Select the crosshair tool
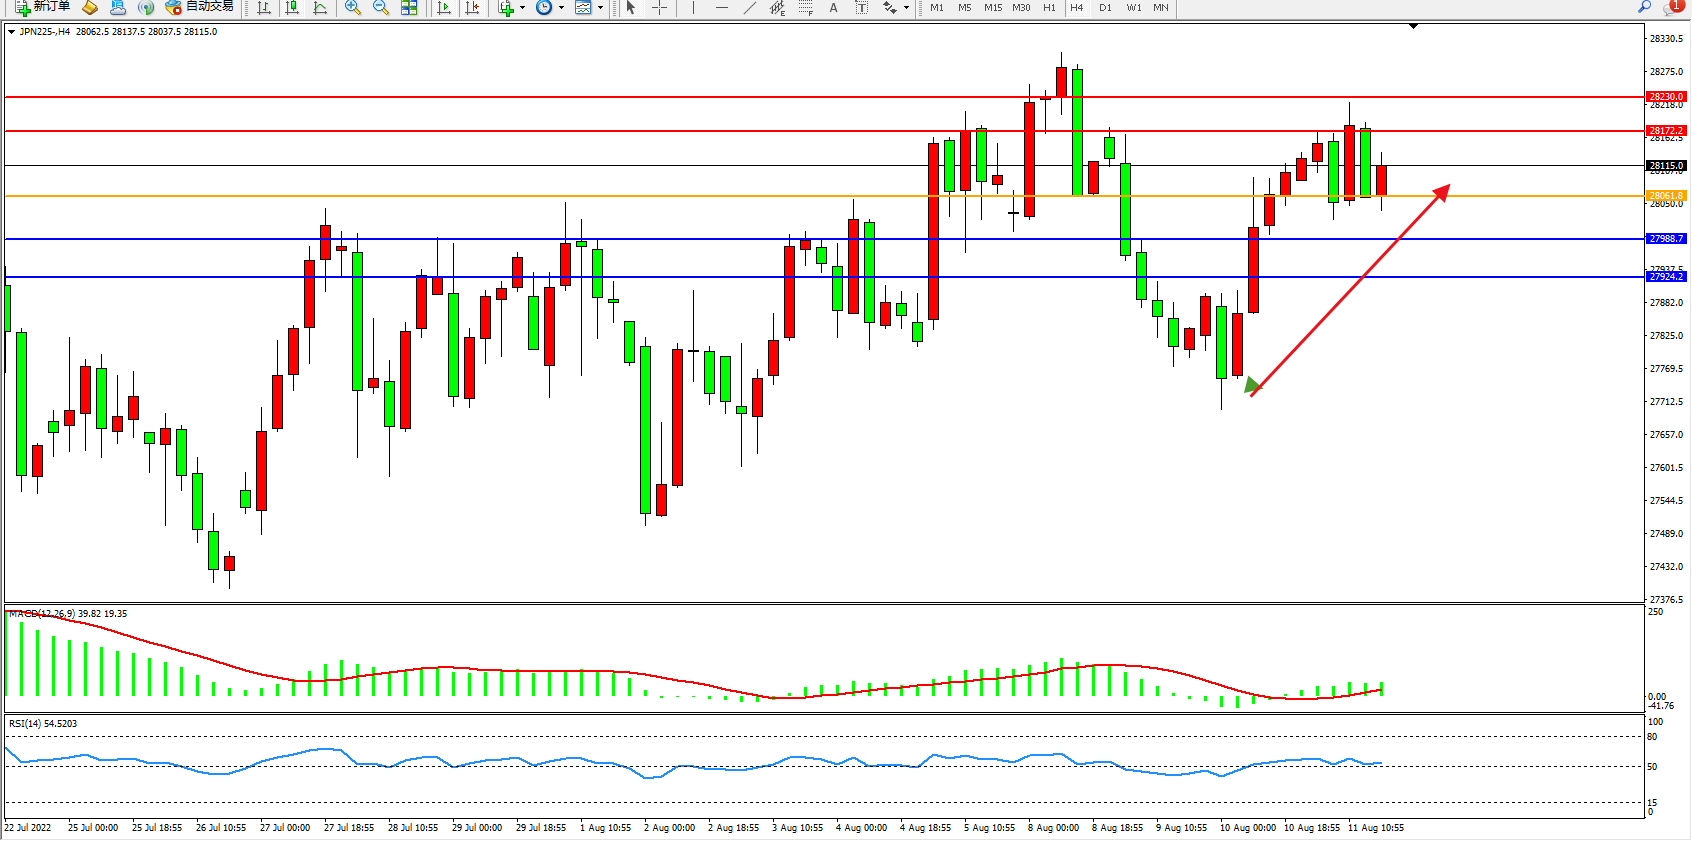Viewport: 1692px width, 841px height. (660, 8)
